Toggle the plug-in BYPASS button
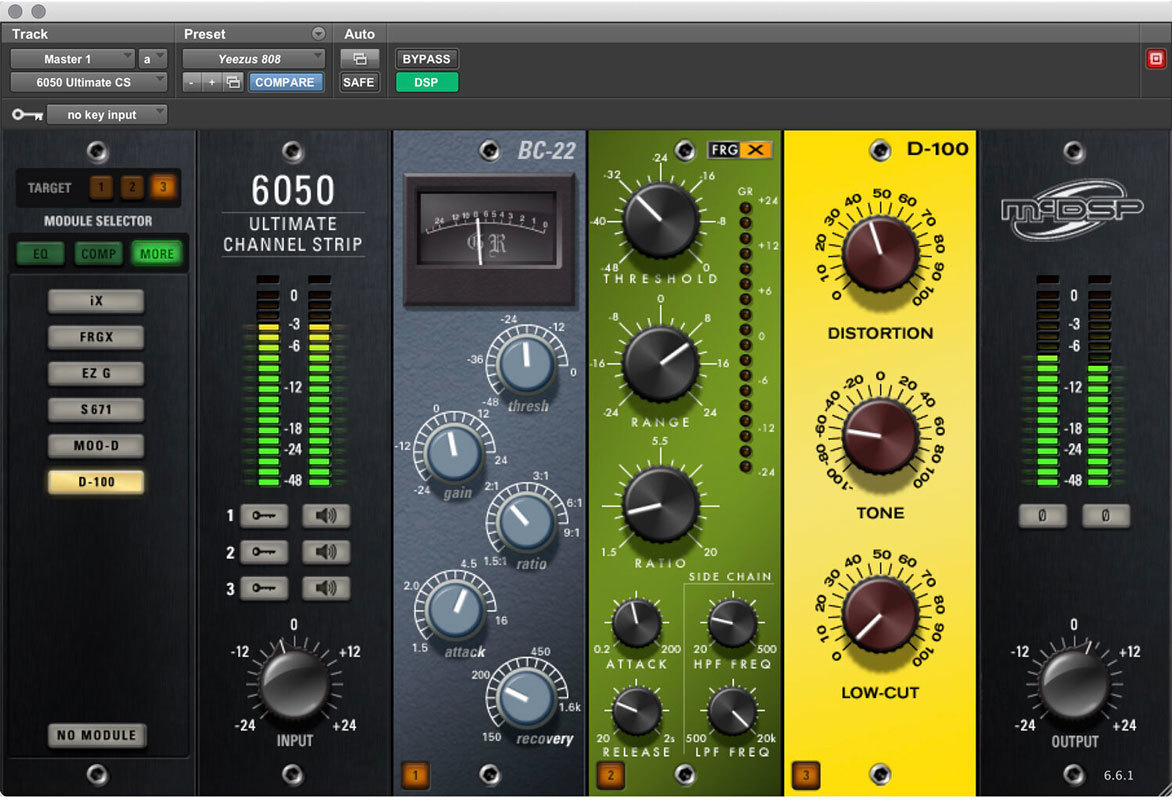 [427, 59]
